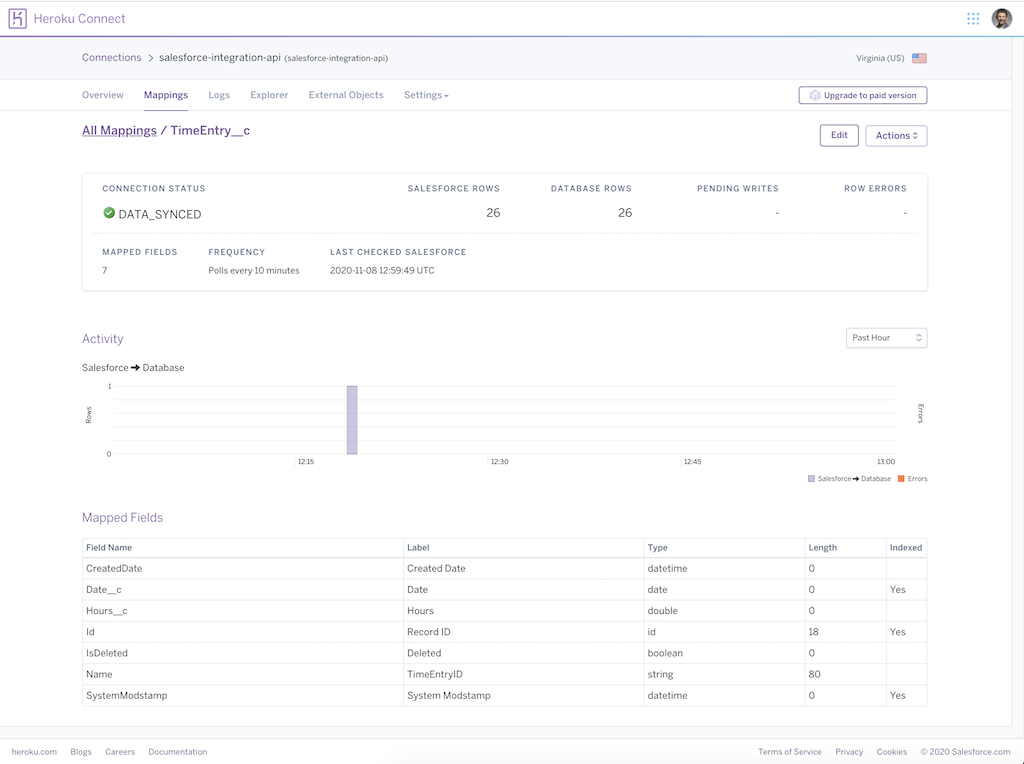Image resolution: width=1024 pixels, height=764 pixels.
Task: Open the Explorer tab
Action: [269, 95]
